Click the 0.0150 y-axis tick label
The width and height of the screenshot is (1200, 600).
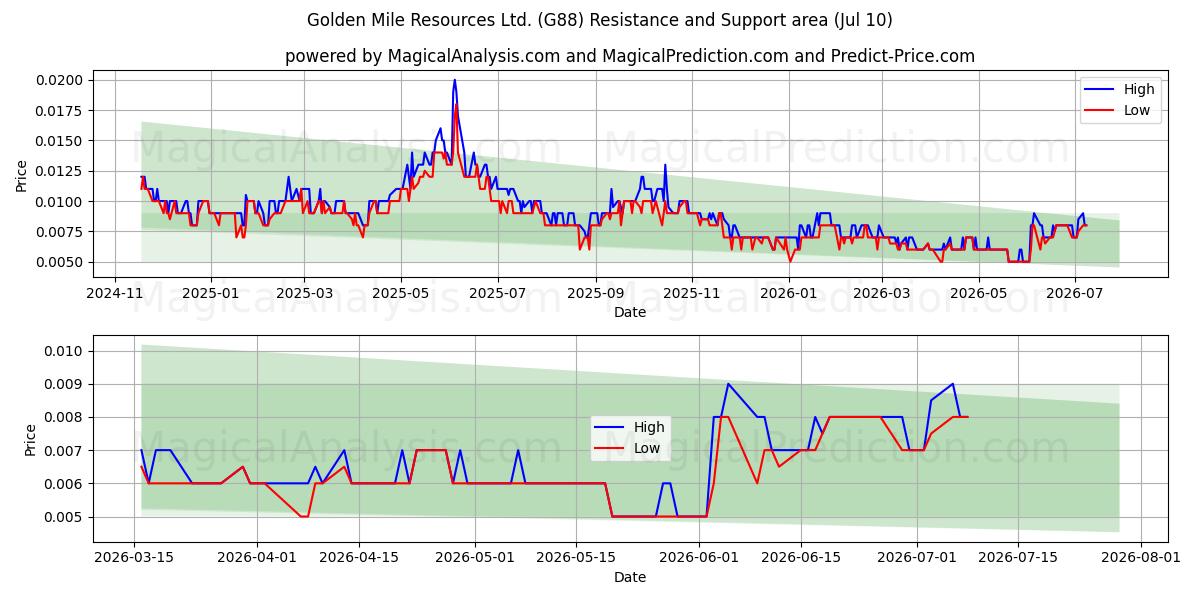pyautogui.click(x=62, y=141)
